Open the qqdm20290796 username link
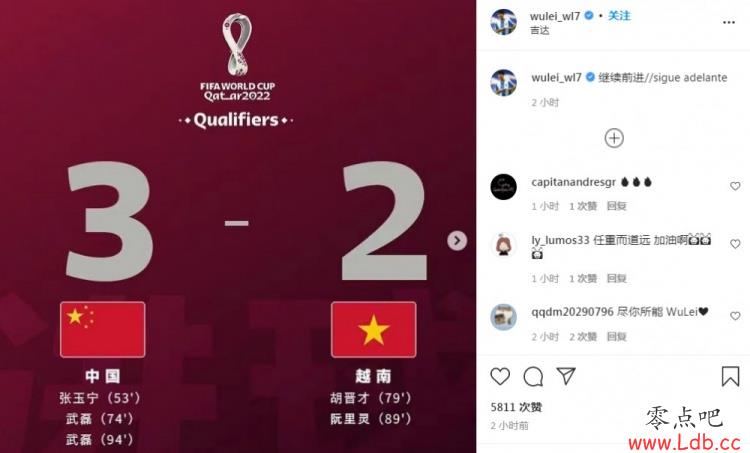 [x=572, y=312]
